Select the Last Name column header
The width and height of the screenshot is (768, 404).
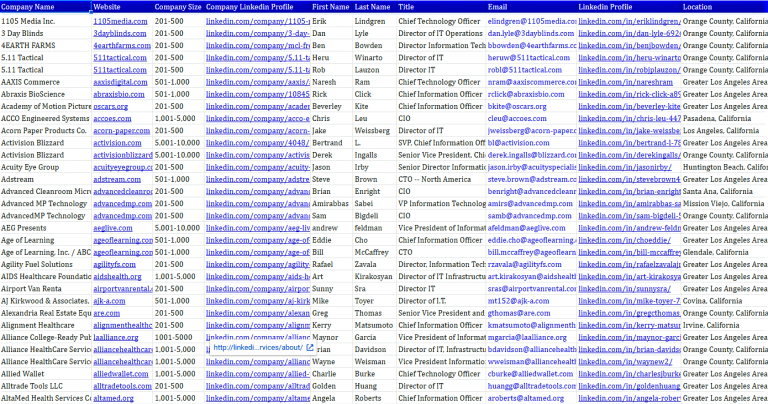pos(375,7)
